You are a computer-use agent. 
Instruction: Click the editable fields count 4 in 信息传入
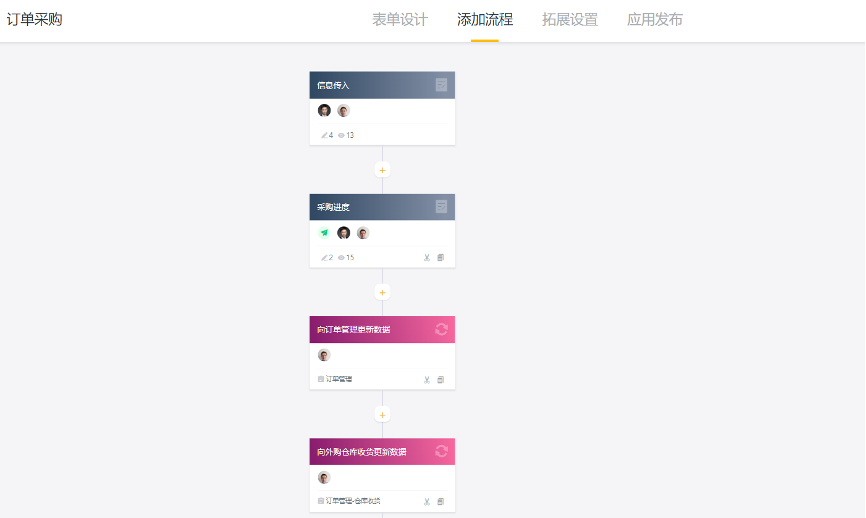pos(327,135)
